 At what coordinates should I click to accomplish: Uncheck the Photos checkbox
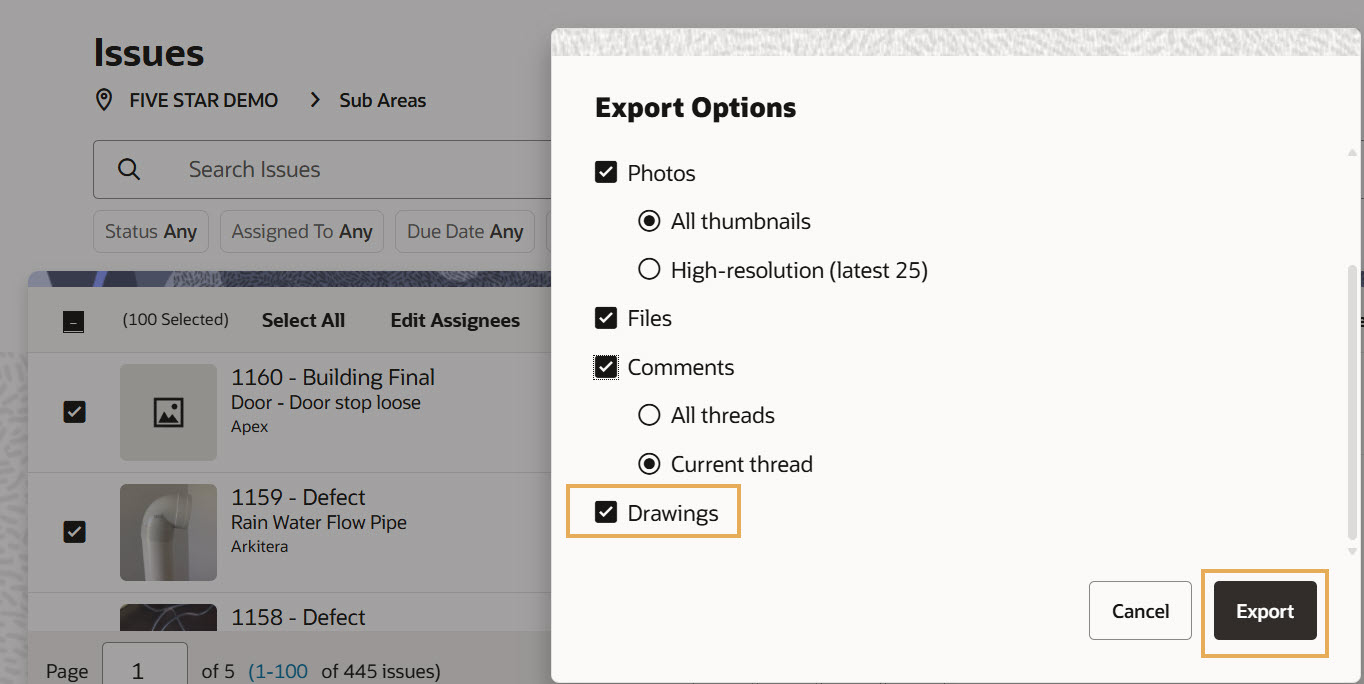(x=606, y=173)
